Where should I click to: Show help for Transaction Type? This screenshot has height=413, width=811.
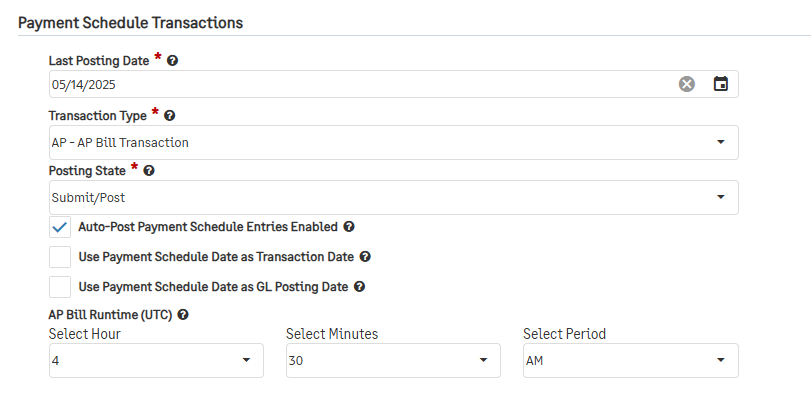point(170,116)
